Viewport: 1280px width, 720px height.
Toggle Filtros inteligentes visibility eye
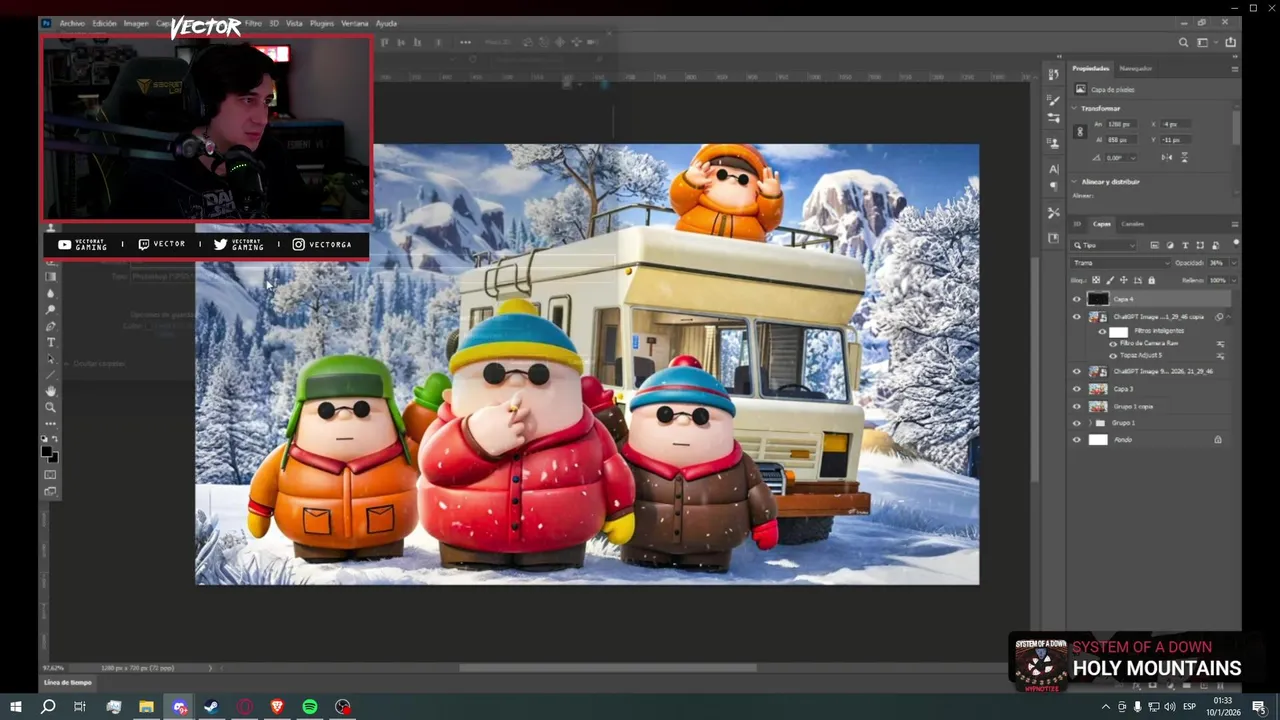pyautogui.click(x=1103, y=331)
